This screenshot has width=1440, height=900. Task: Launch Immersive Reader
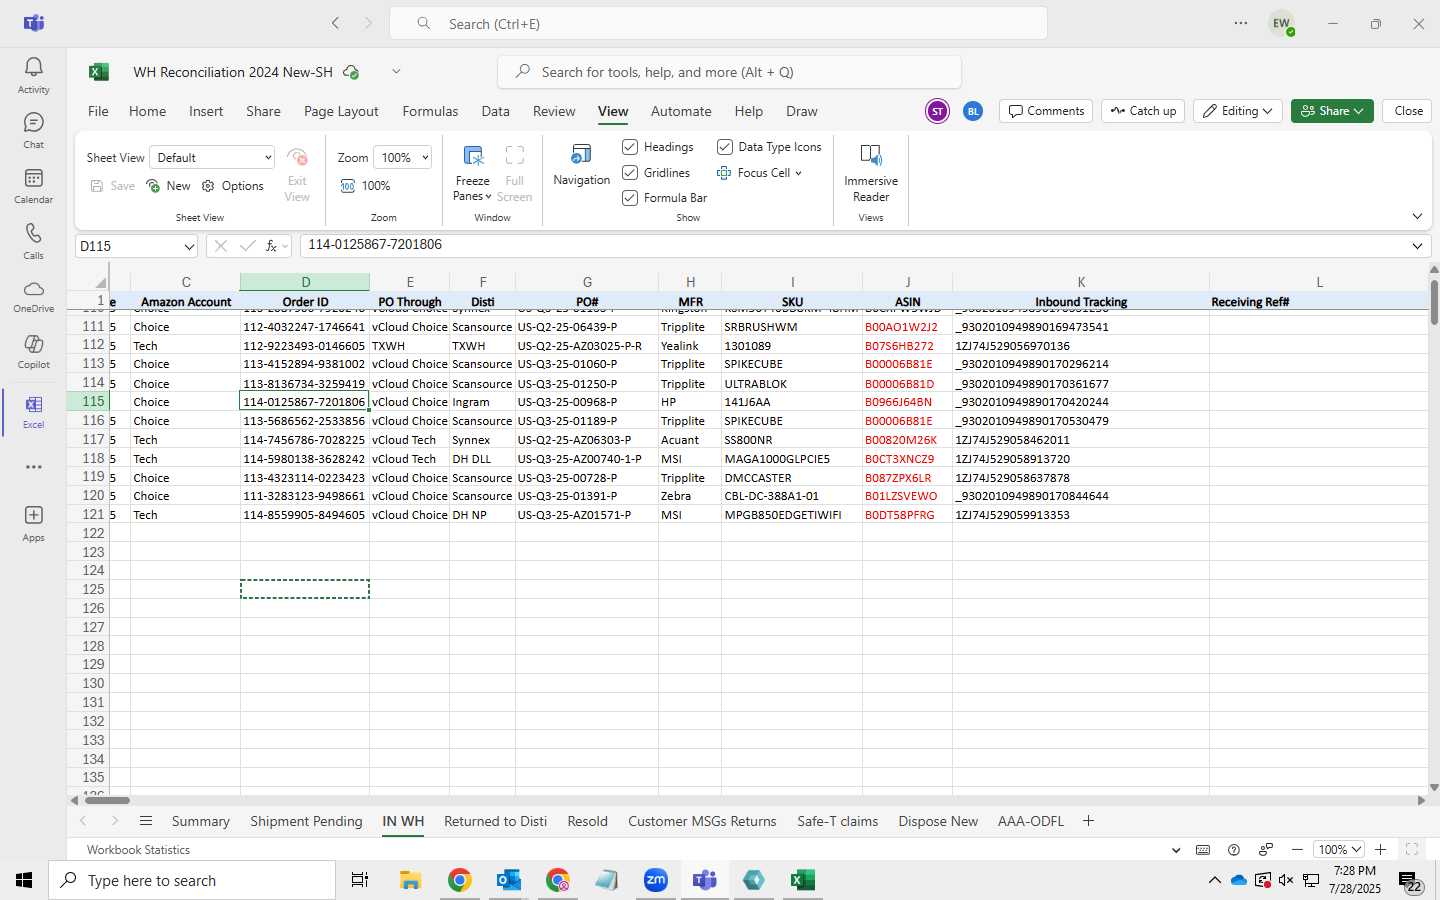[x=870, y=172]
